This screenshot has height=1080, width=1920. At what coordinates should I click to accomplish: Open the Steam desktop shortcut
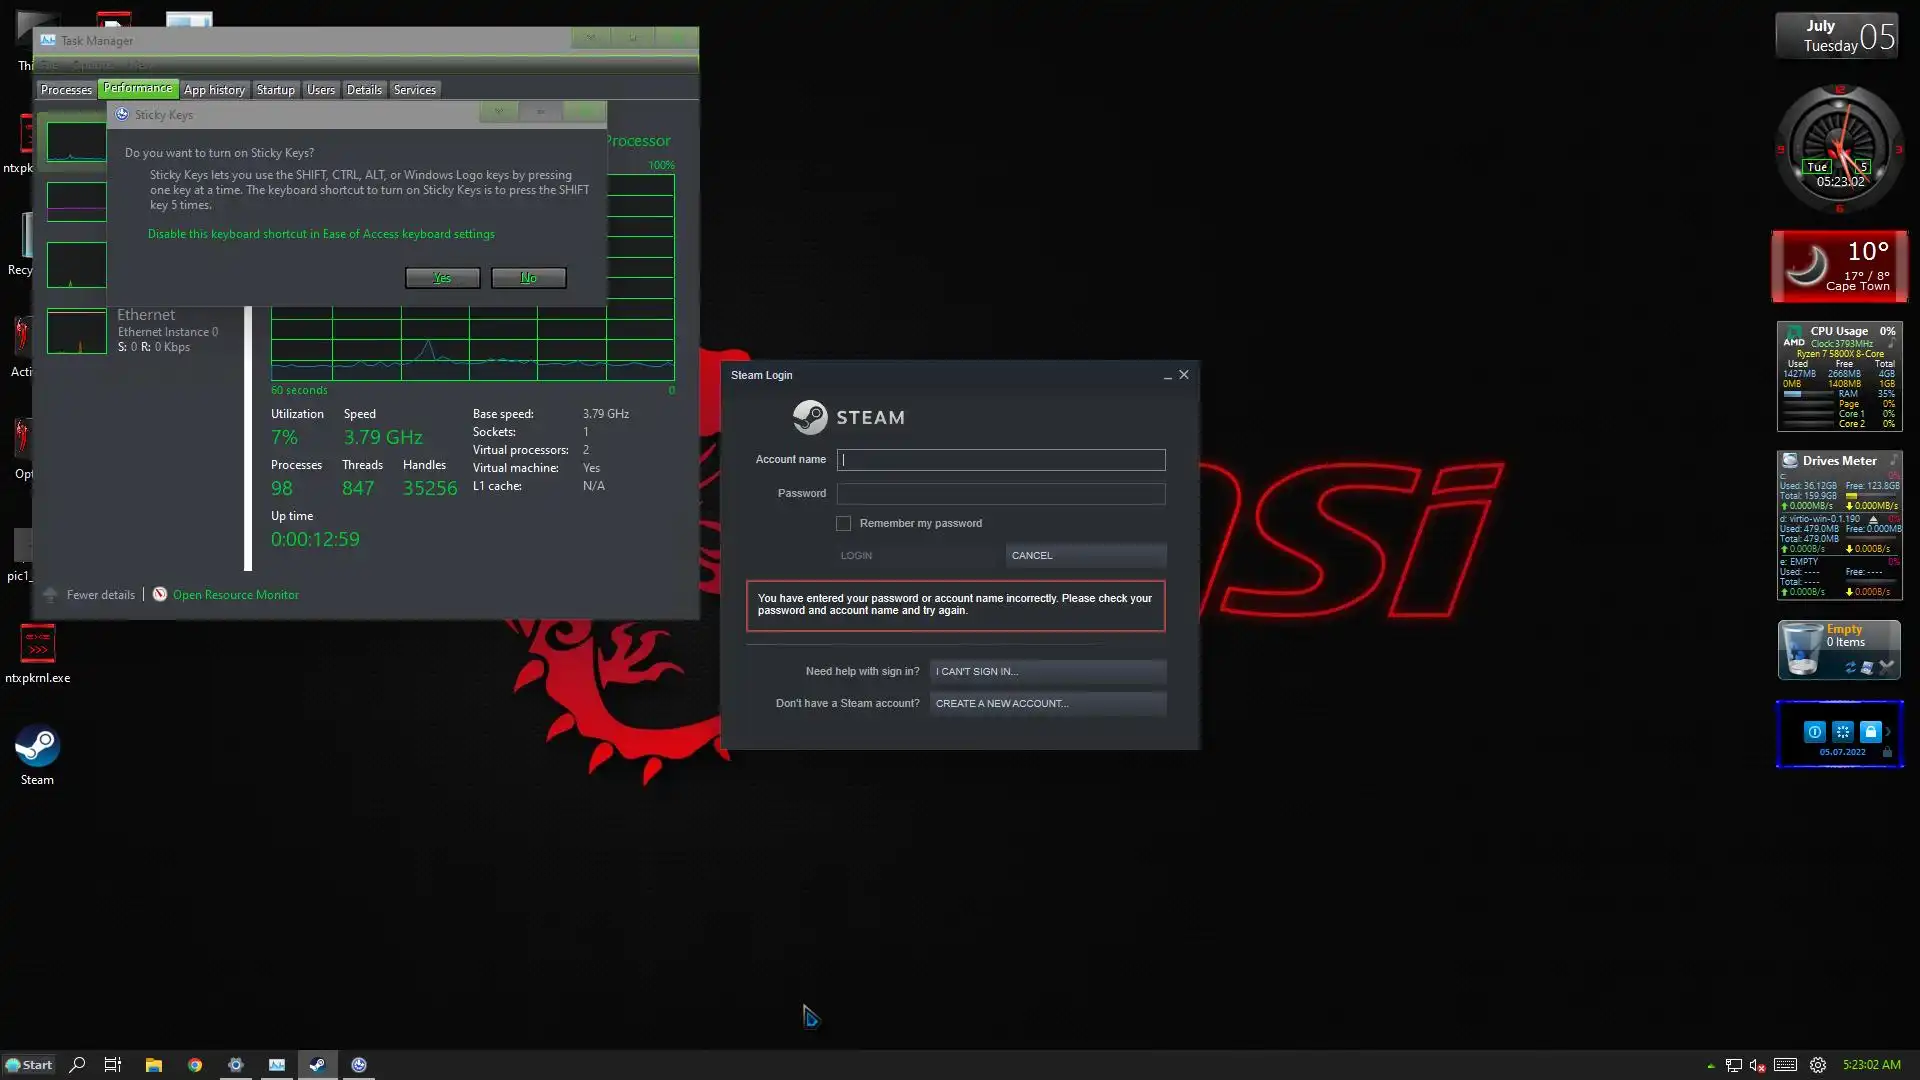tap(37, 748)
